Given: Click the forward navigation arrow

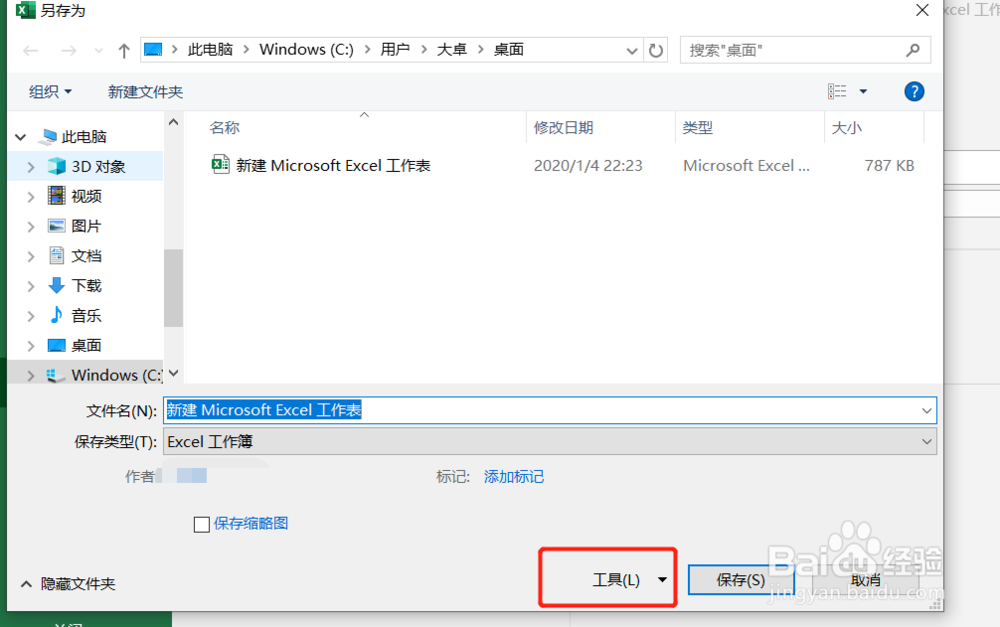Looking at the screenshot, I should (x=68, y=50).
